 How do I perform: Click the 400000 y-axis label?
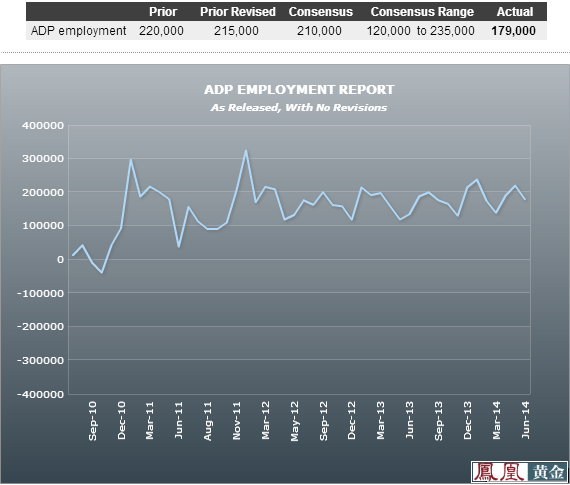(43, 126)
